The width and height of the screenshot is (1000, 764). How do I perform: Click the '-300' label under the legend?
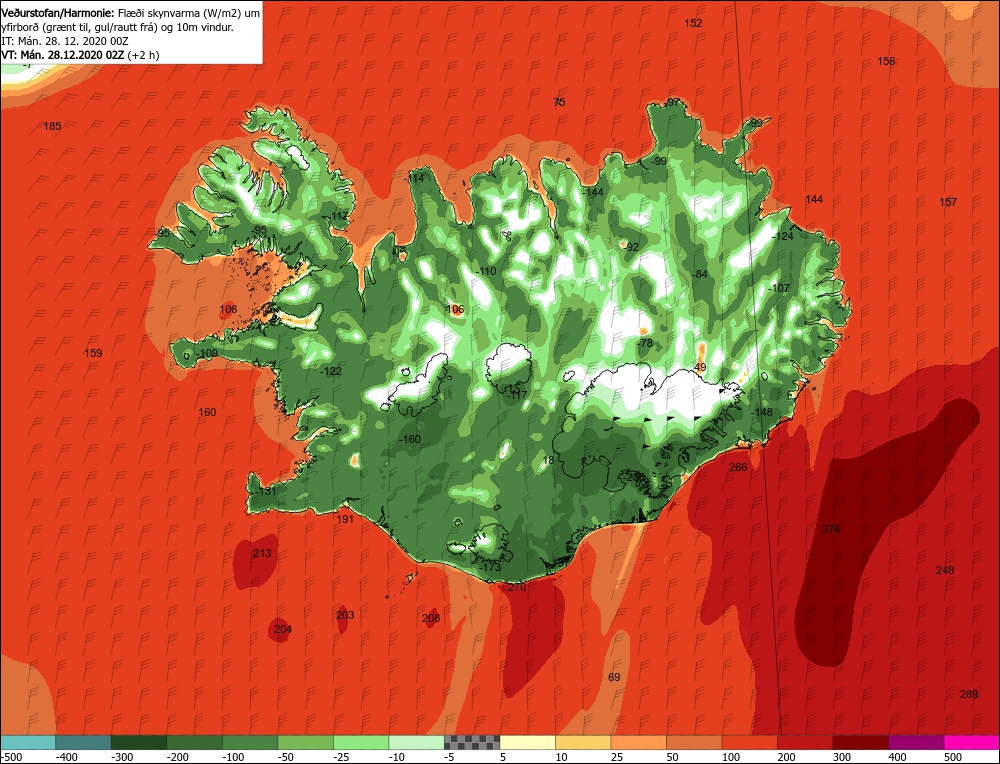tap(122, 757)
